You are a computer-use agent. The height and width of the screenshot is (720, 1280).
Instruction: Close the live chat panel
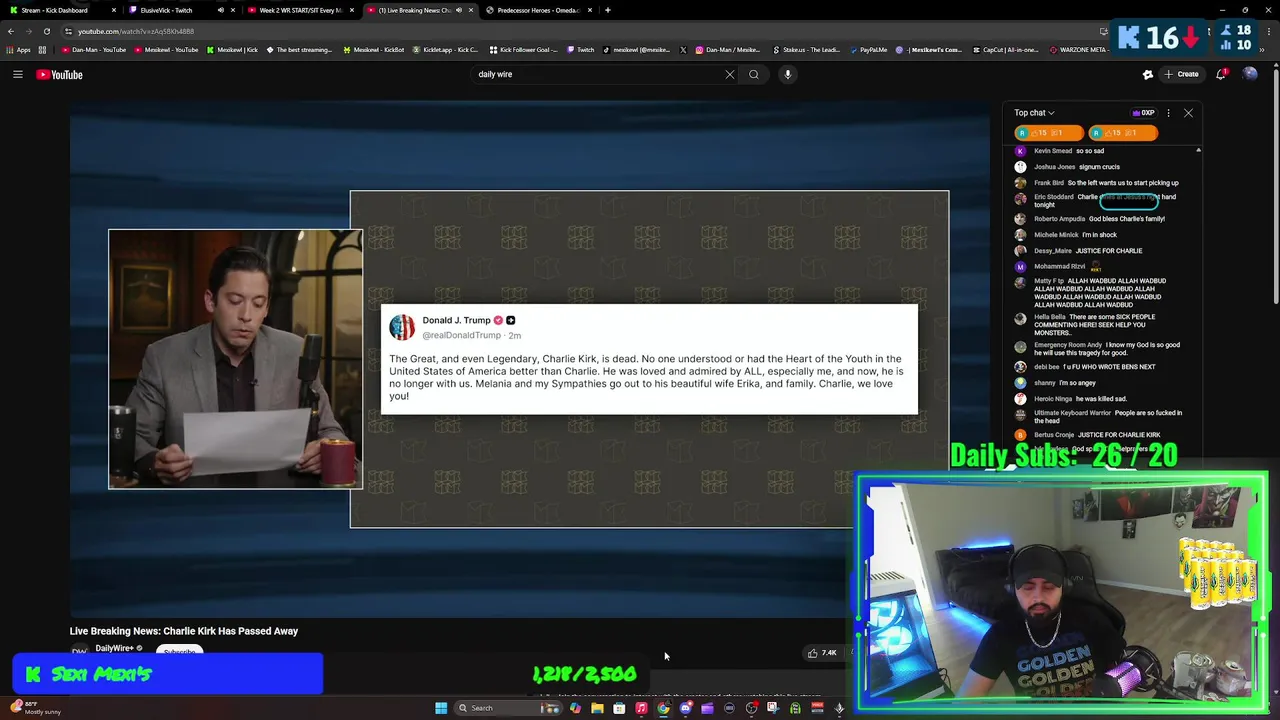coord(1188,113)
